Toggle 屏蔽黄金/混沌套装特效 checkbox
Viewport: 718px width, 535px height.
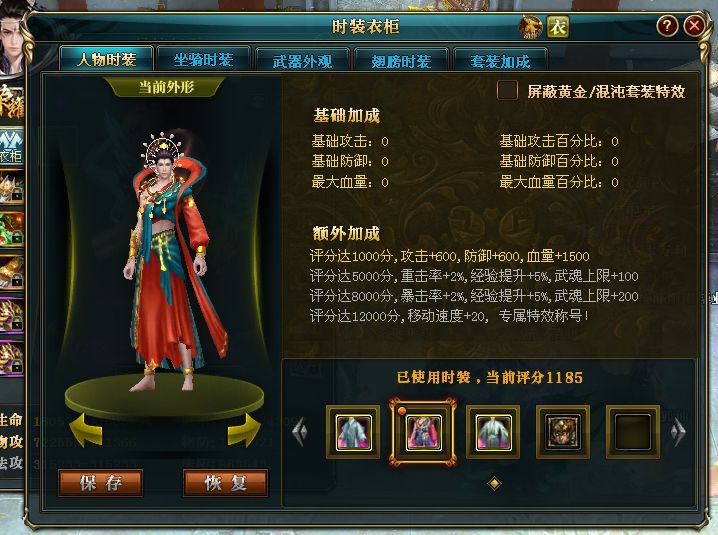click(507, 90)
